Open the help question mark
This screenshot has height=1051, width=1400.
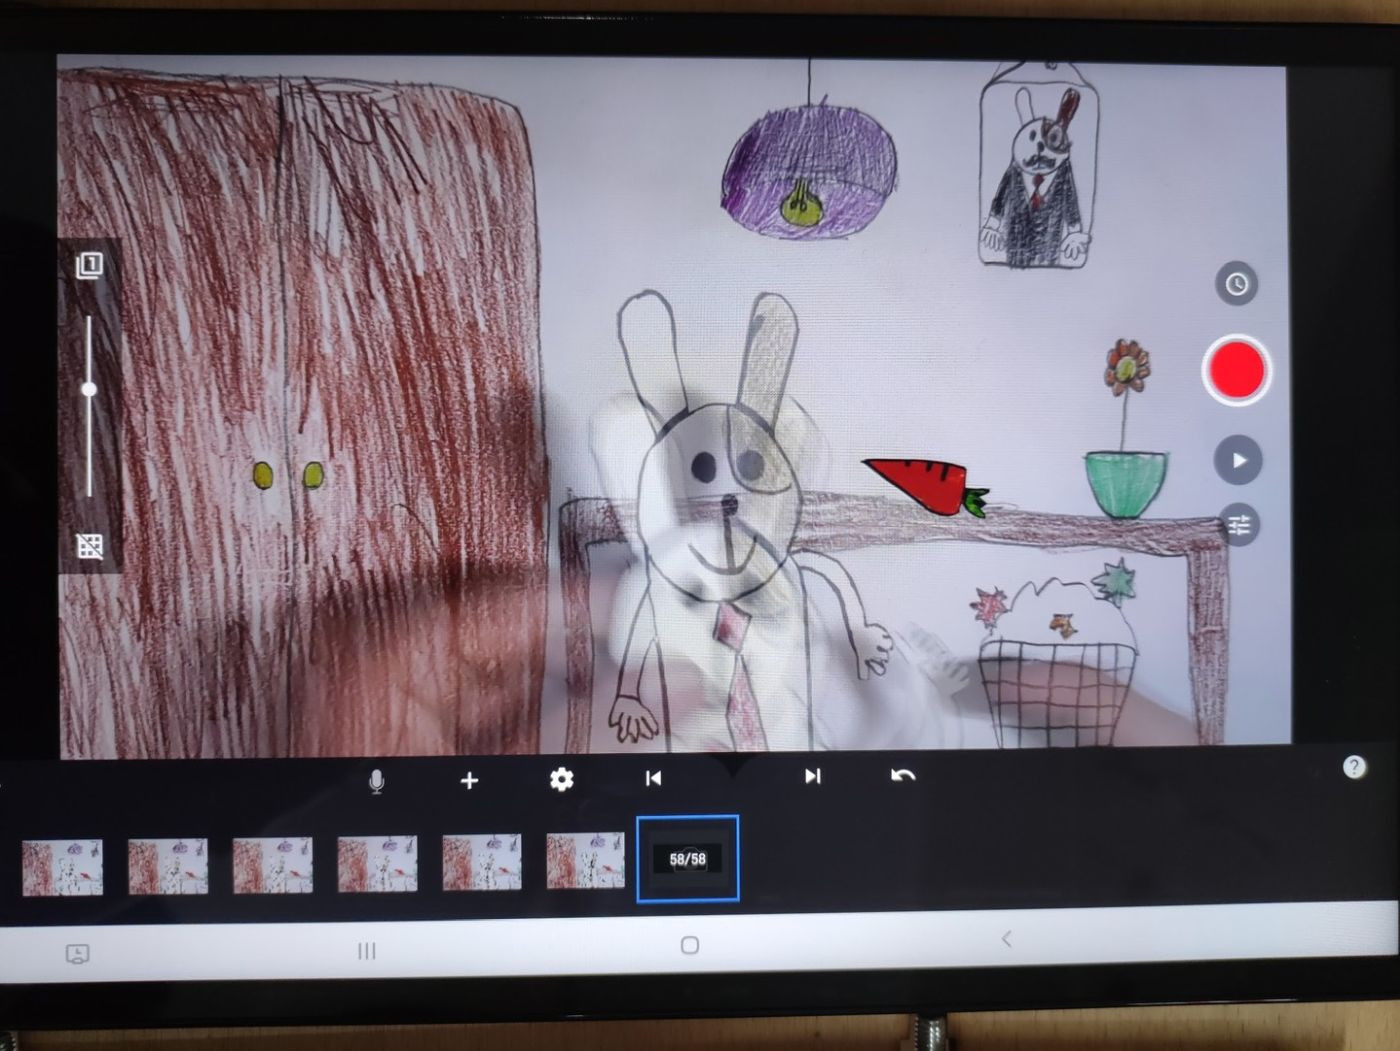[1355, 766]
